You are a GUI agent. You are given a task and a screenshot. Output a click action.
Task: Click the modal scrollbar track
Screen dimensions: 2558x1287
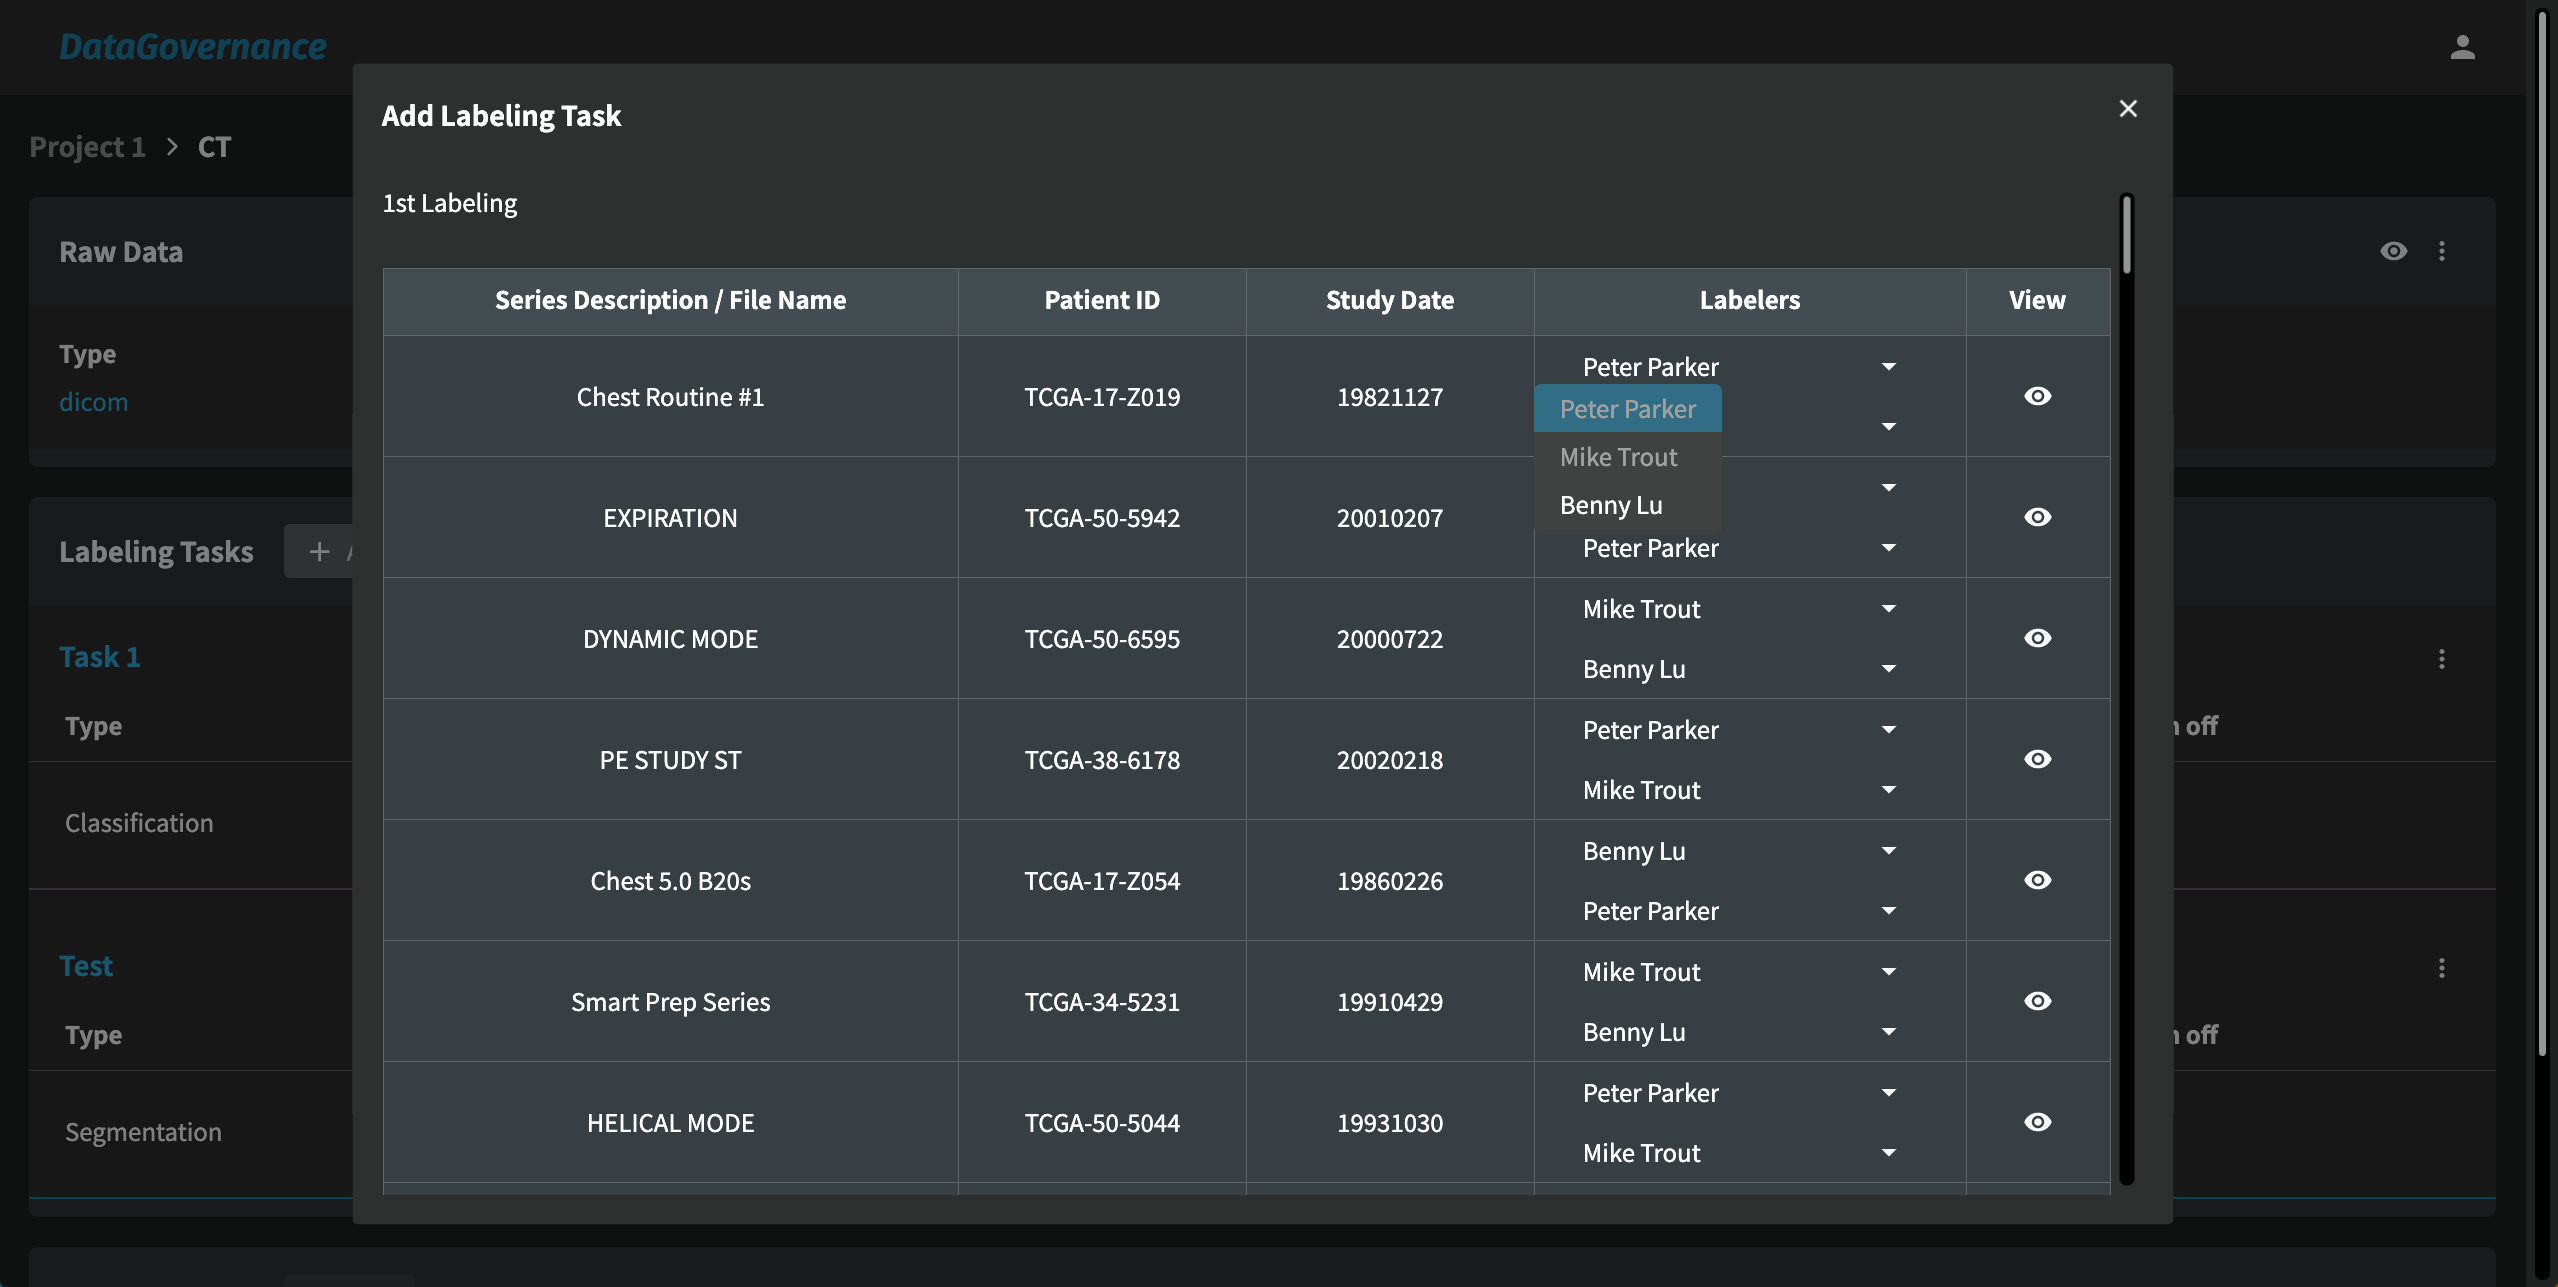point(2124,700)
